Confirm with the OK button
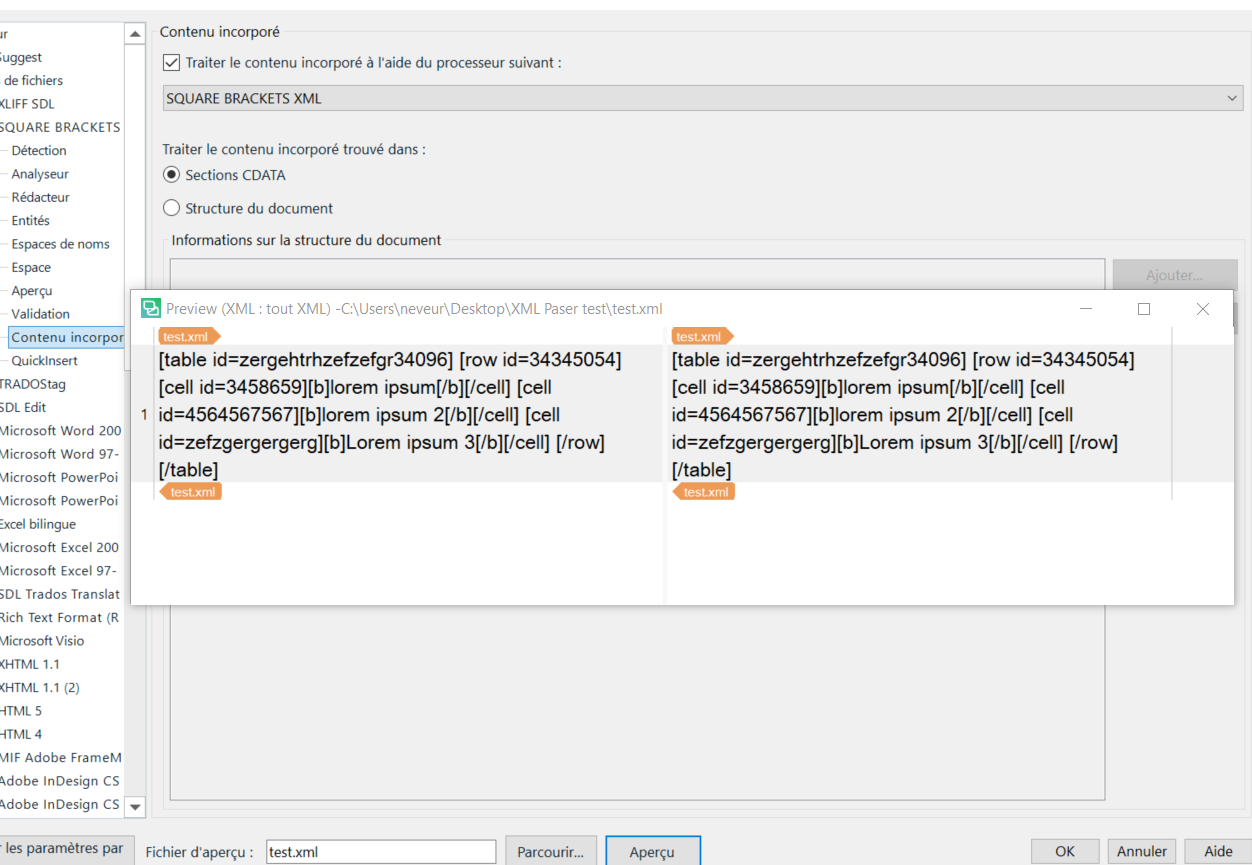Image resolution: width=1252 pixels, height=865 pixels. click(x=1065, y=852)
